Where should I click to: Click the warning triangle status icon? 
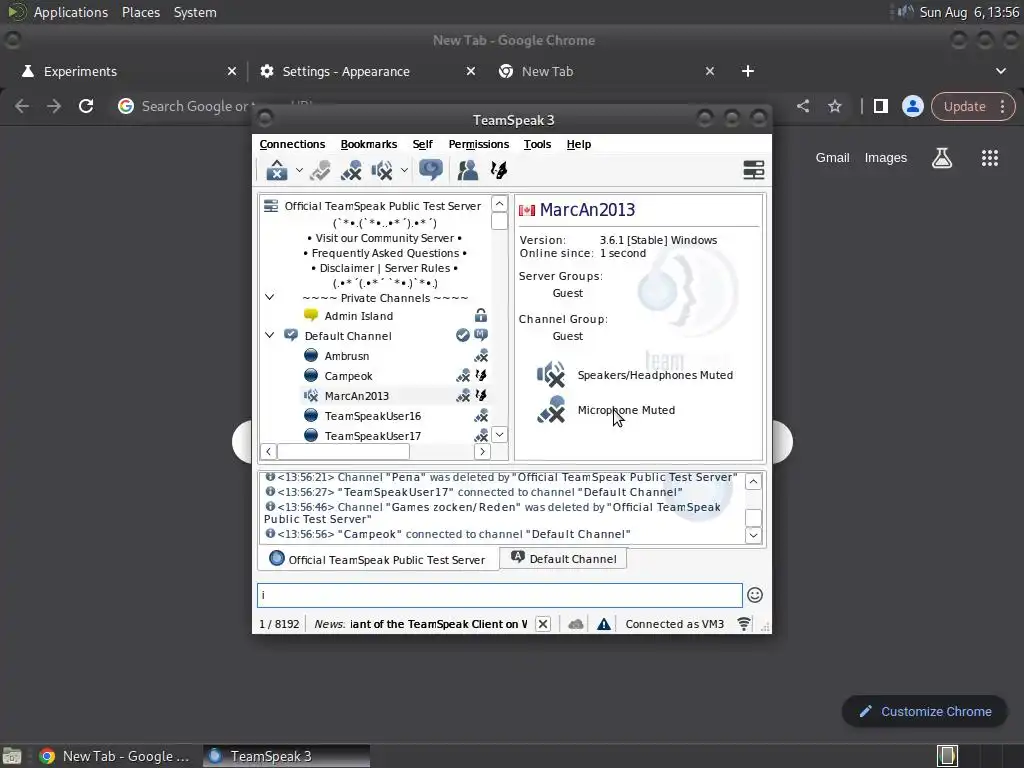pos(604,624)
